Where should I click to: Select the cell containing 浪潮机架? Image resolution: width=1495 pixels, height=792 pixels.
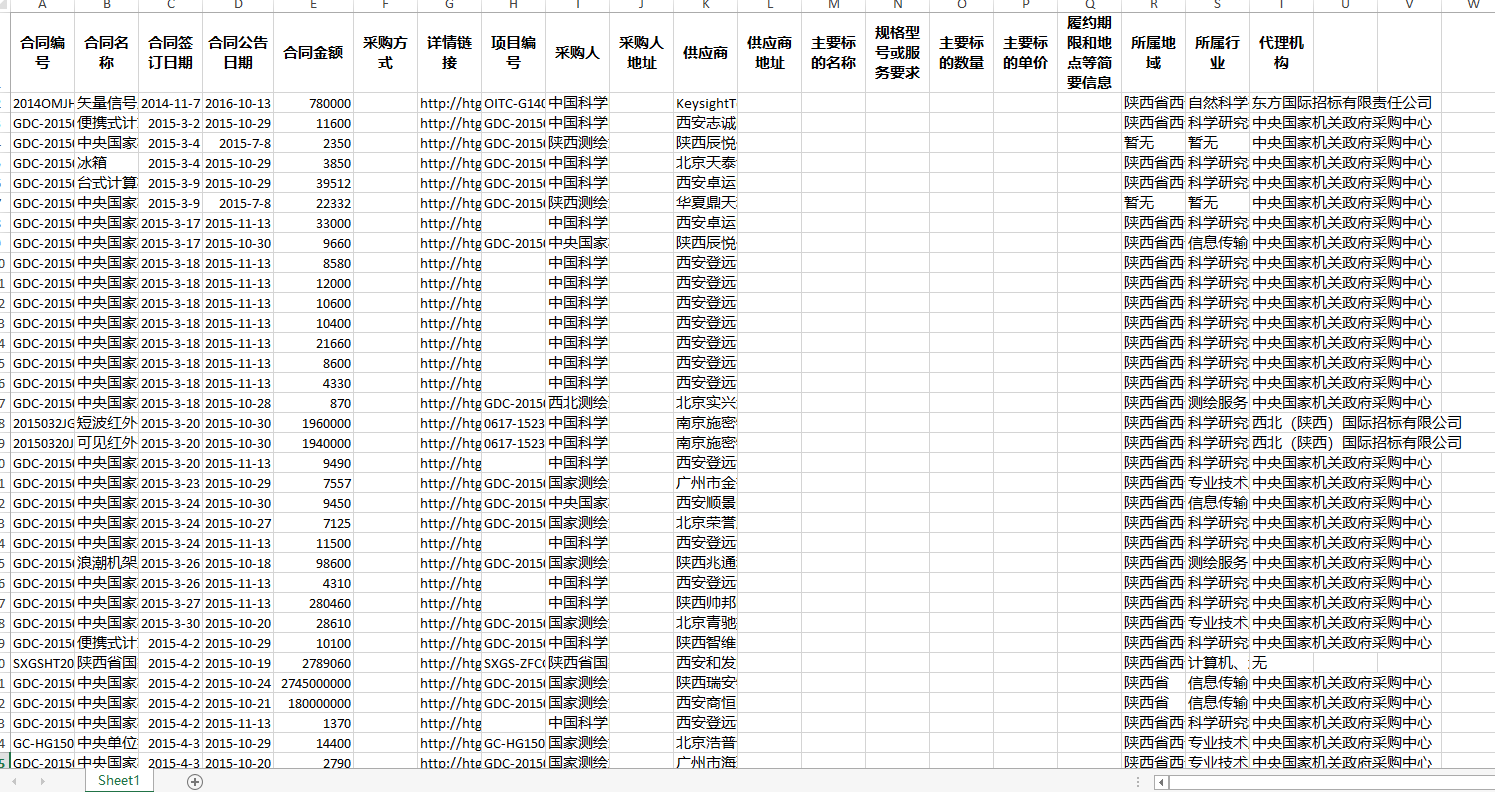pos(106,563)
